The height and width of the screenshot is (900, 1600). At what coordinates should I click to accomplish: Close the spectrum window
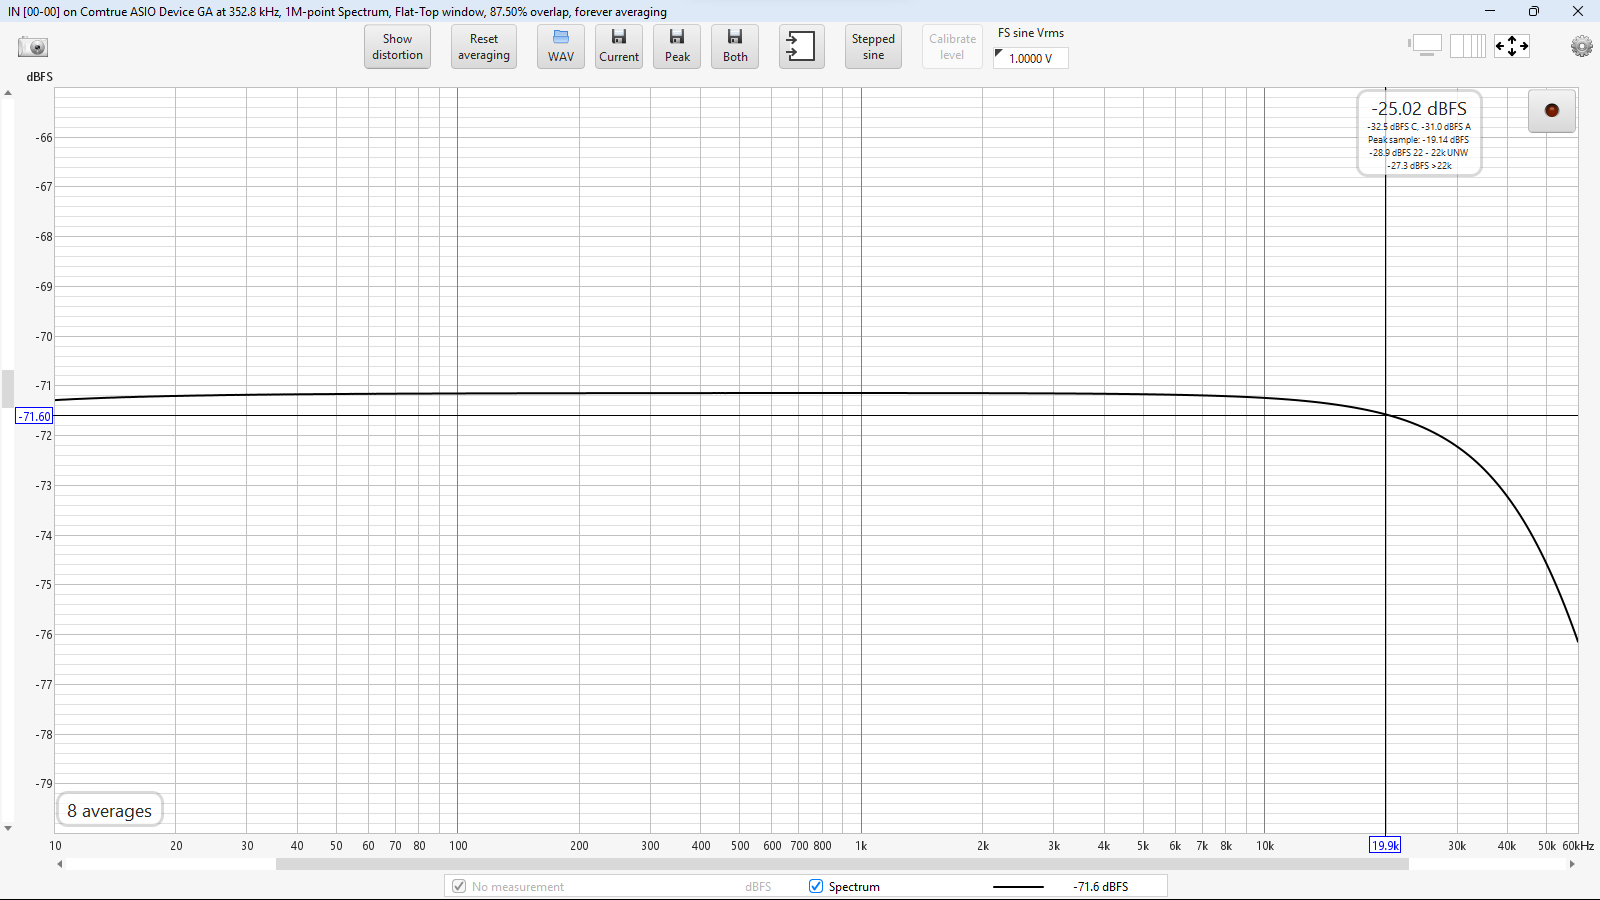pos(1578,11)
